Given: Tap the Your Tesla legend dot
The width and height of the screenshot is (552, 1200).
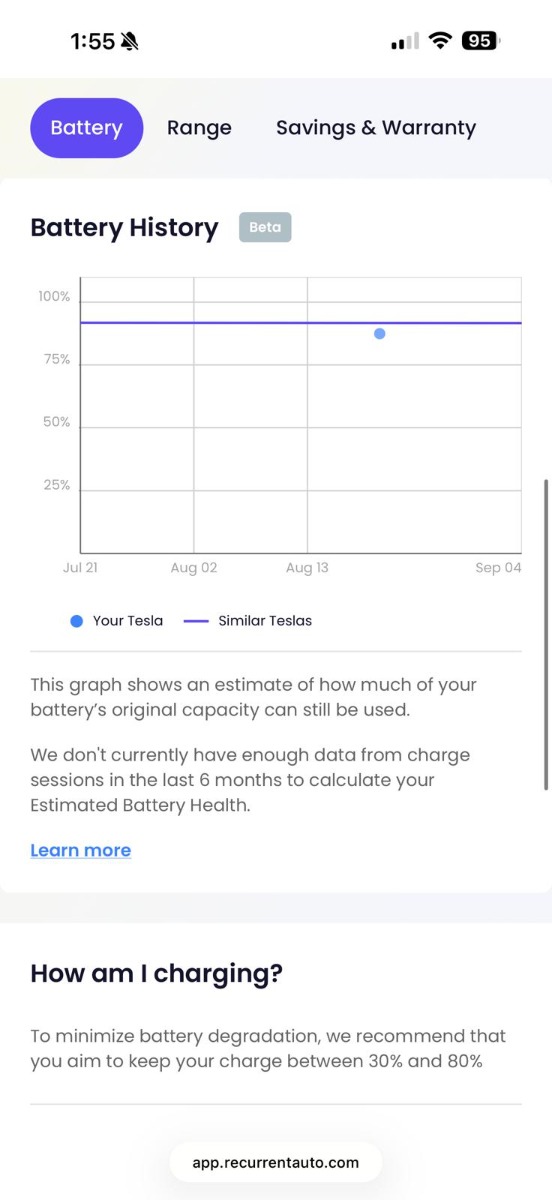Looking at the screenshot, I should [76, 621].
